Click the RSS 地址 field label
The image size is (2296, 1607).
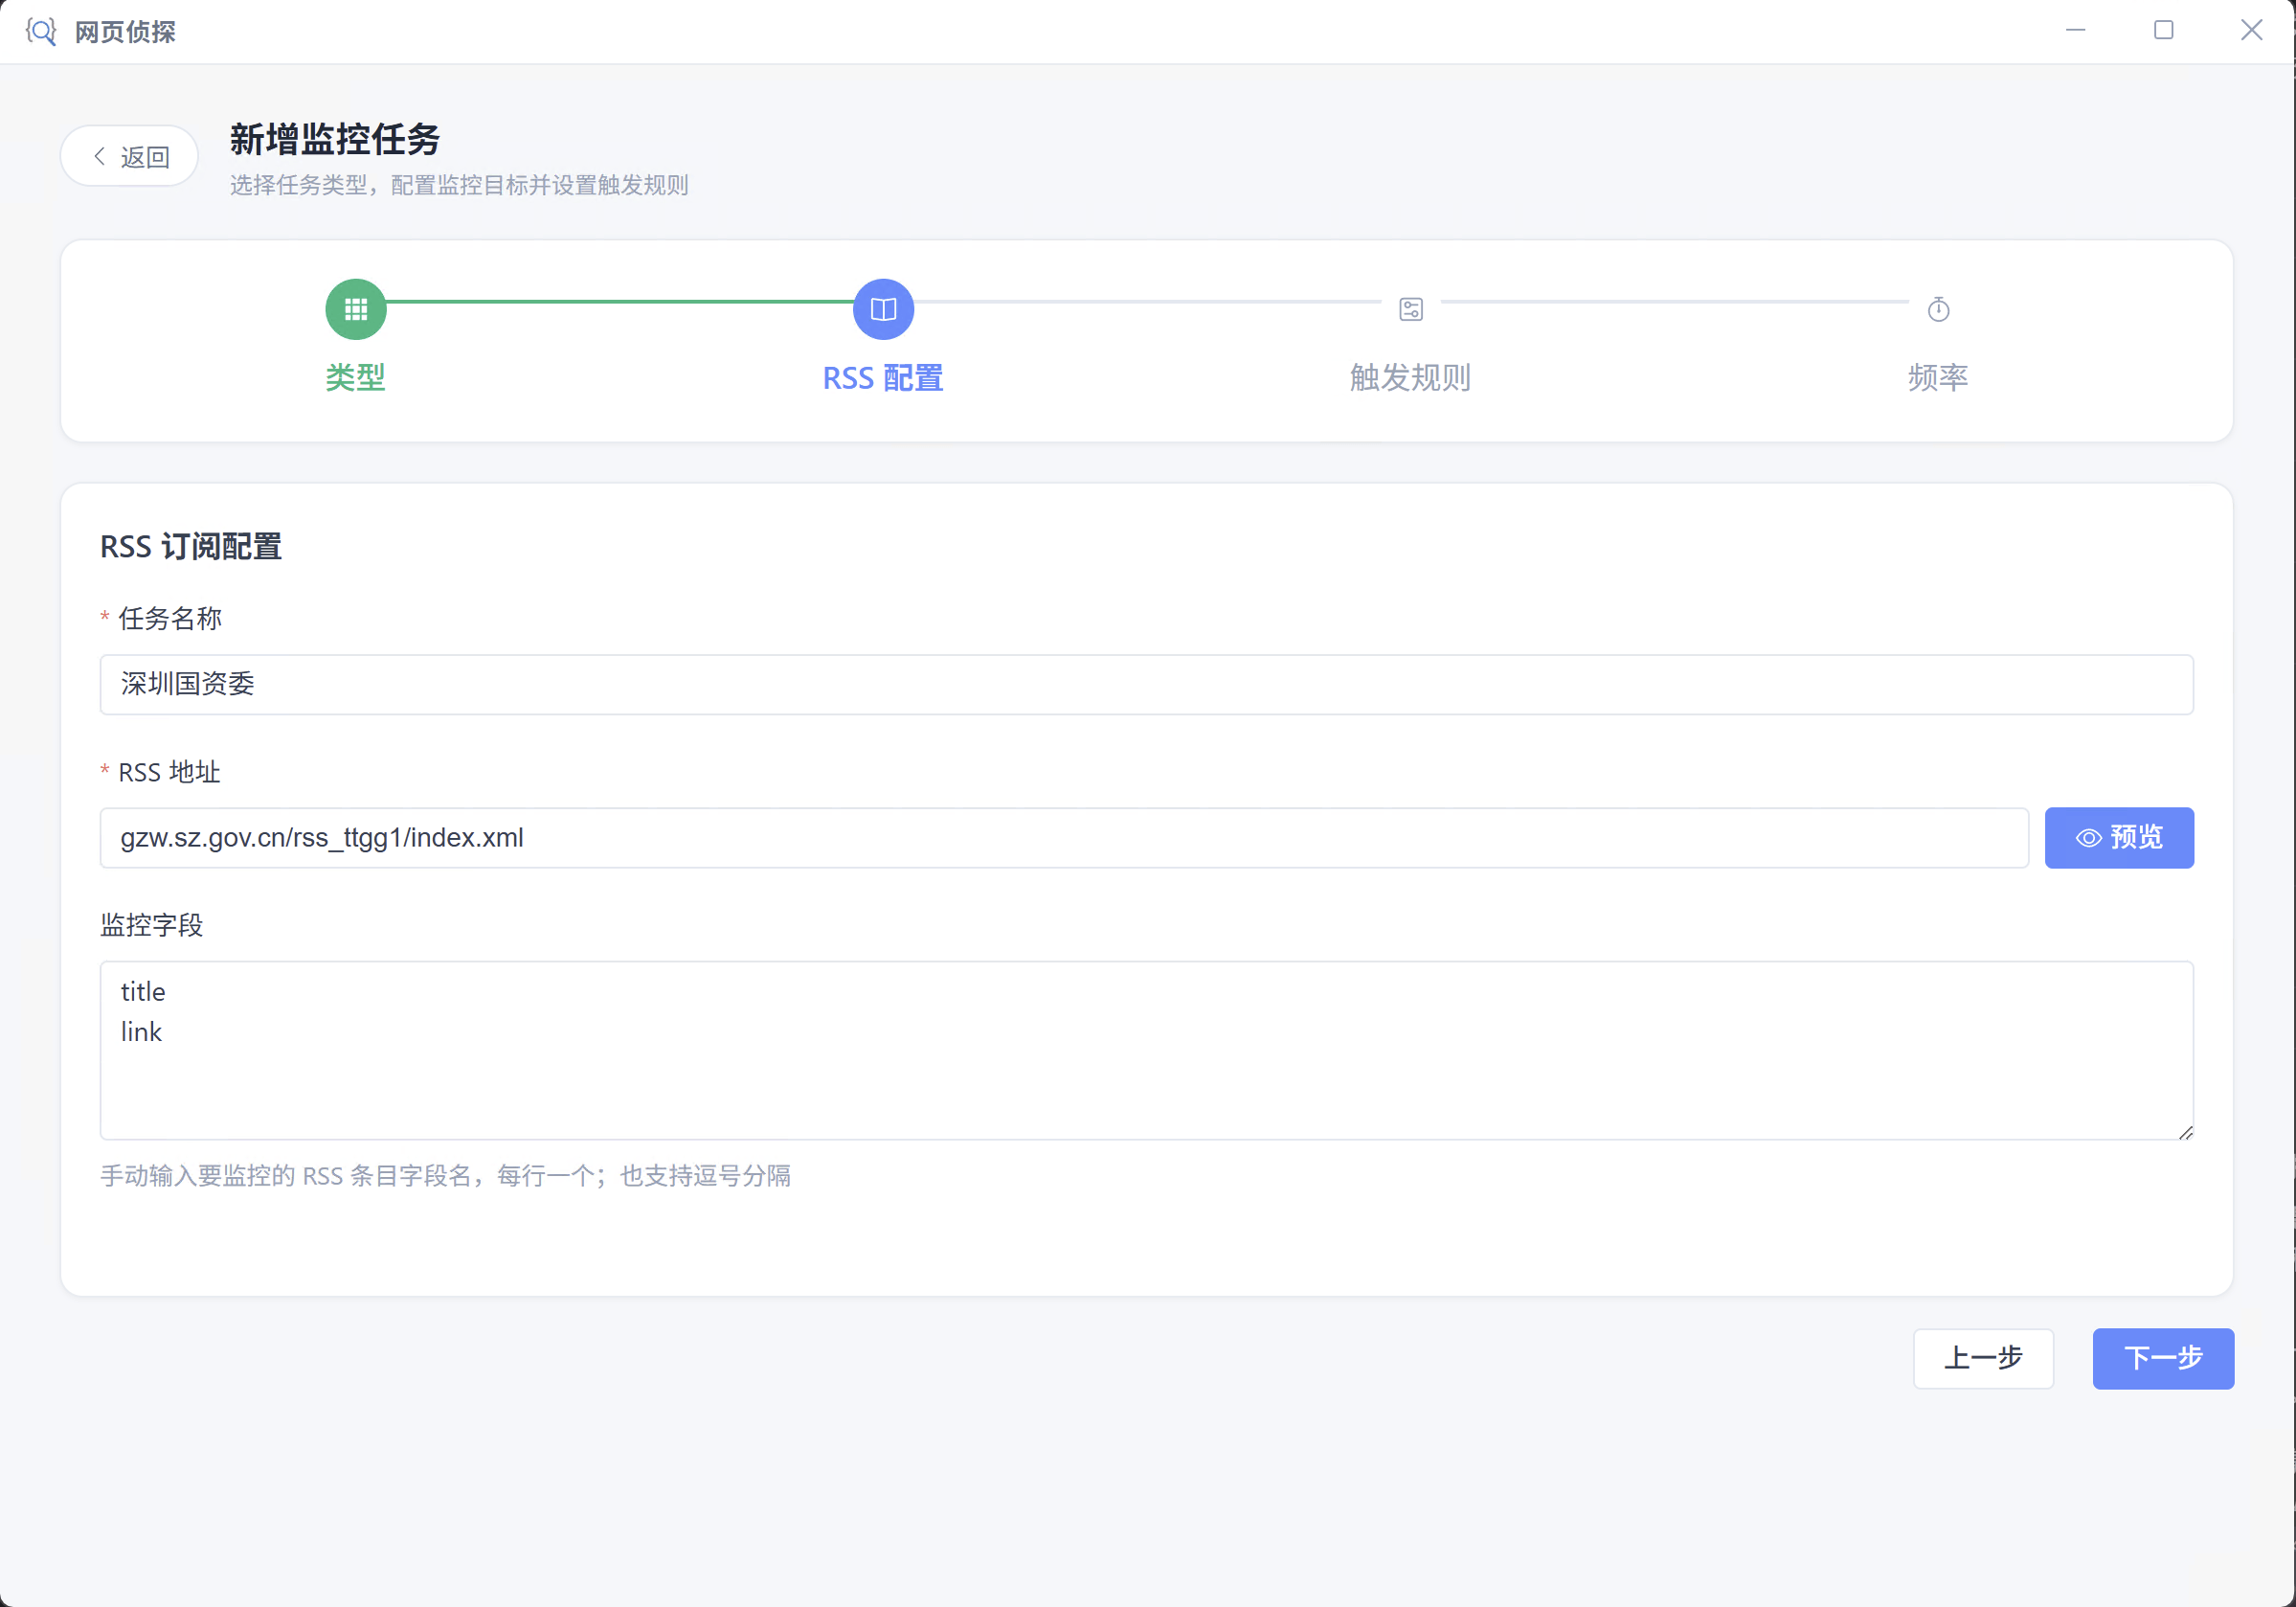pyautogui.click(x=169, y=772)
